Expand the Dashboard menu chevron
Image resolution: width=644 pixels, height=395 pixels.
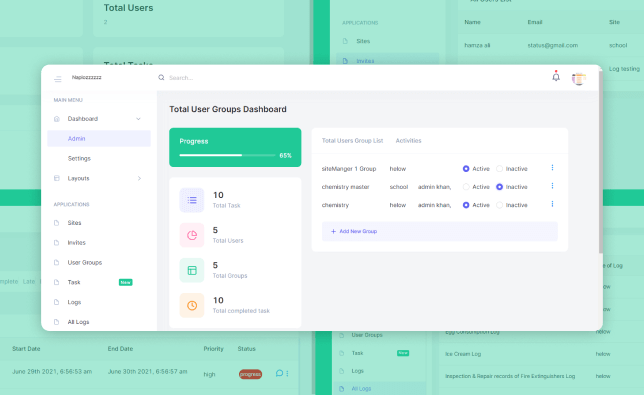point(138,119)
